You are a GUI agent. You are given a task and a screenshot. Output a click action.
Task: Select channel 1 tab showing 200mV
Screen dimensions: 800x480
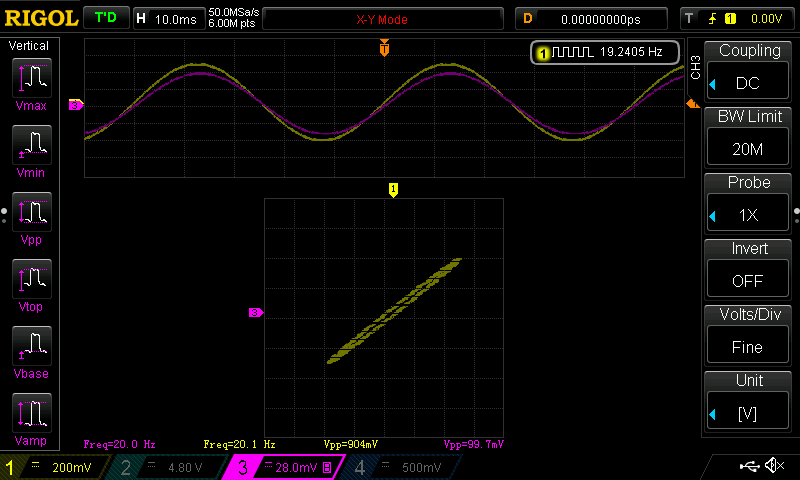pos(54,467)
